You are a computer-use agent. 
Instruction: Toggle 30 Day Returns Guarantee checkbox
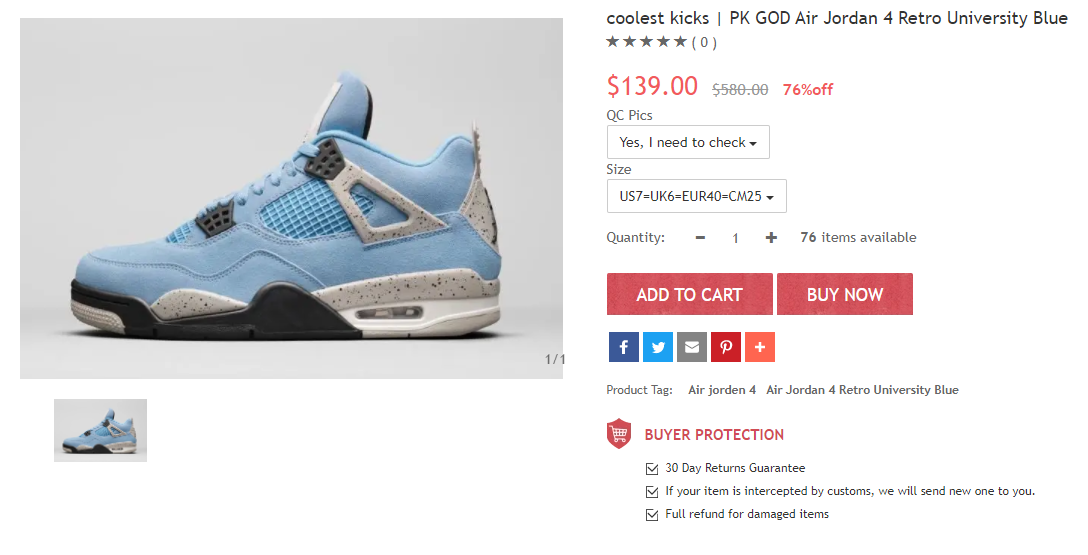click(x=652, y=469)
